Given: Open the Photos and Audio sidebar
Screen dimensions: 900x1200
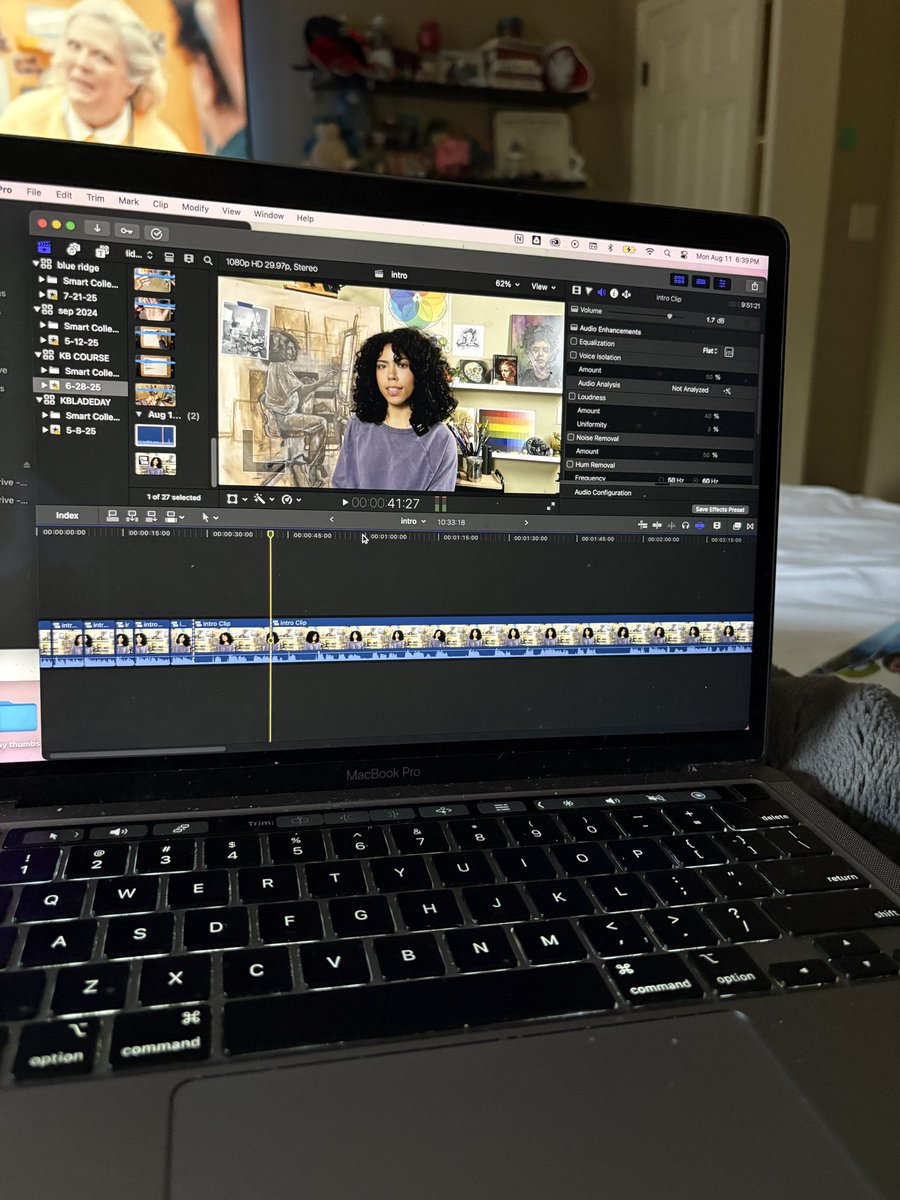Looking at the screenshot, I should click(73, 249).
